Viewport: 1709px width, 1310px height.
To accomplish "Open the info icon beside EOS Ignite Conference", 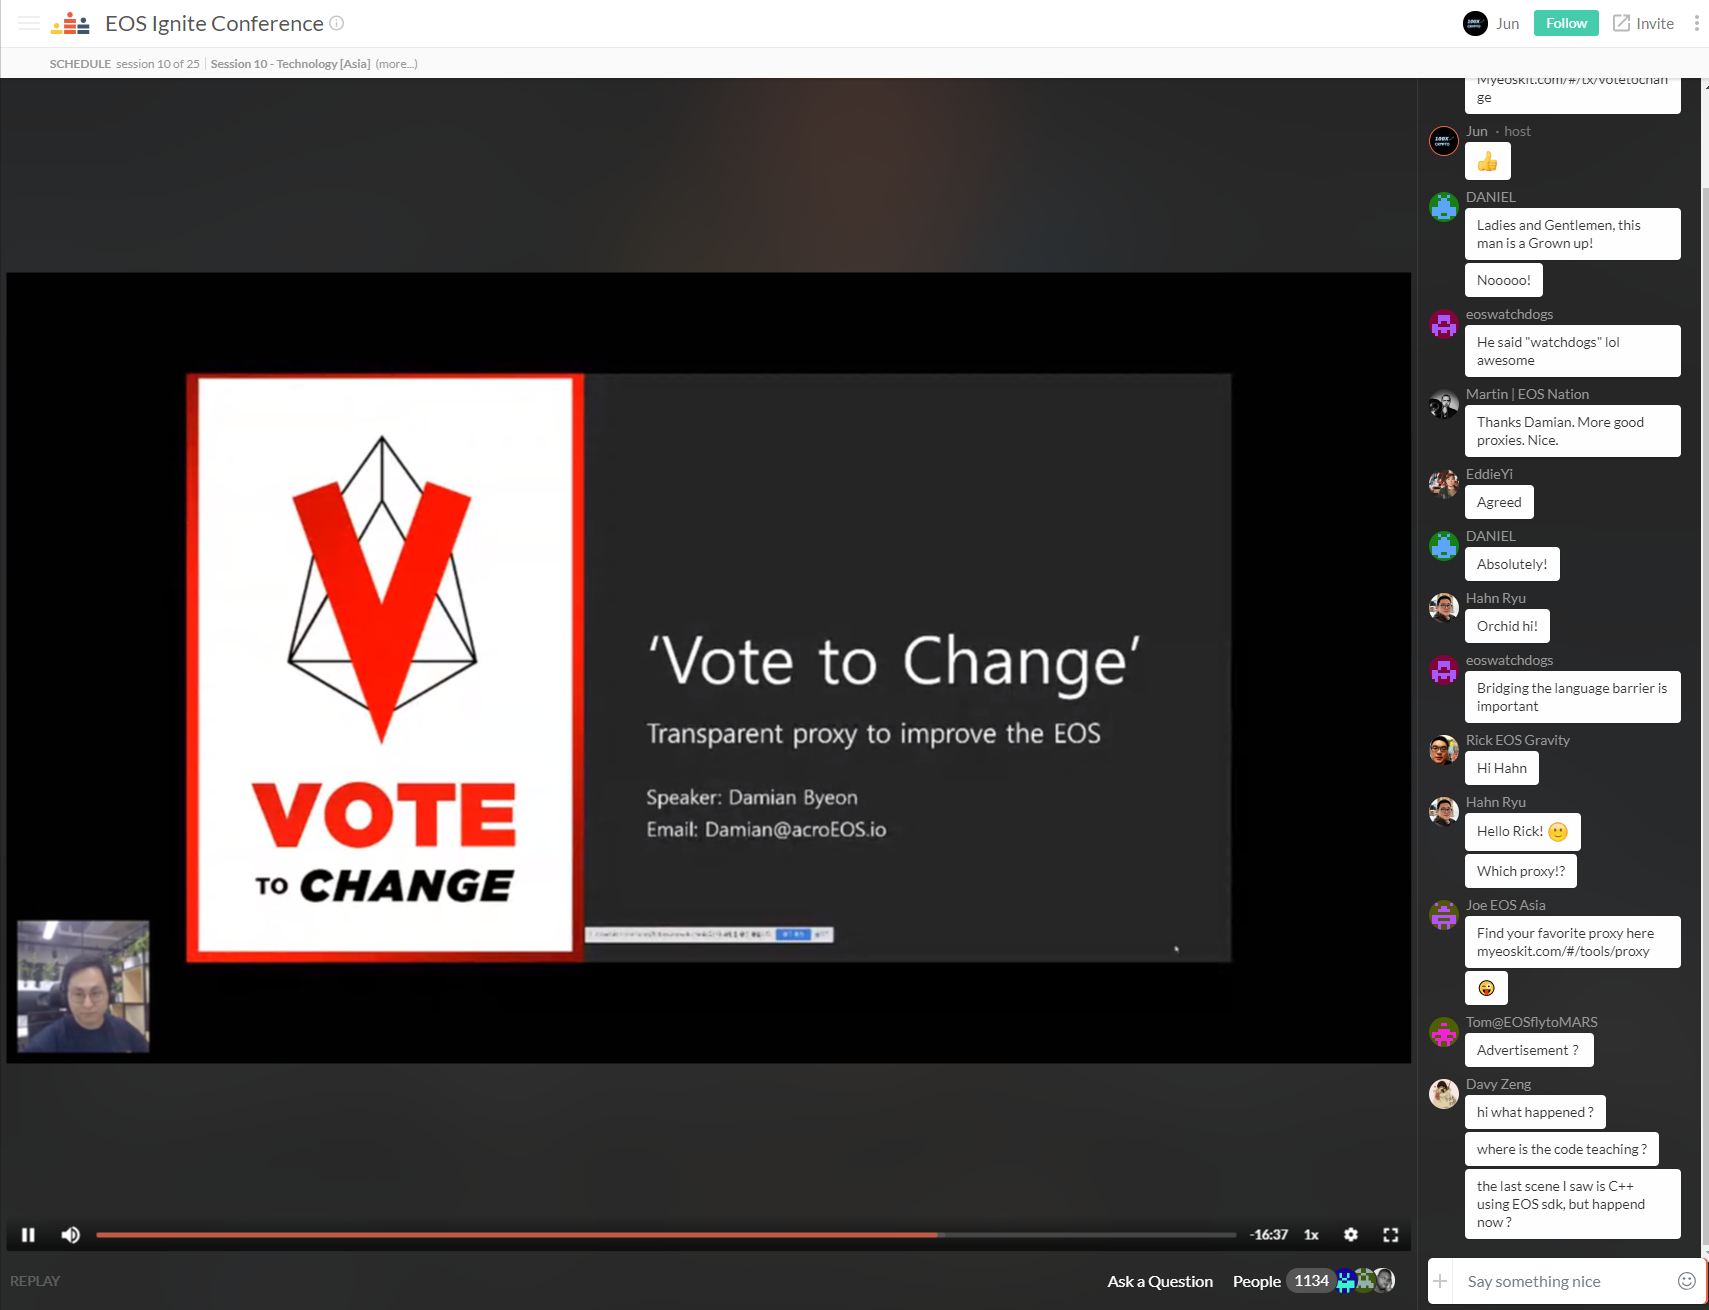I will coord(337,23).
